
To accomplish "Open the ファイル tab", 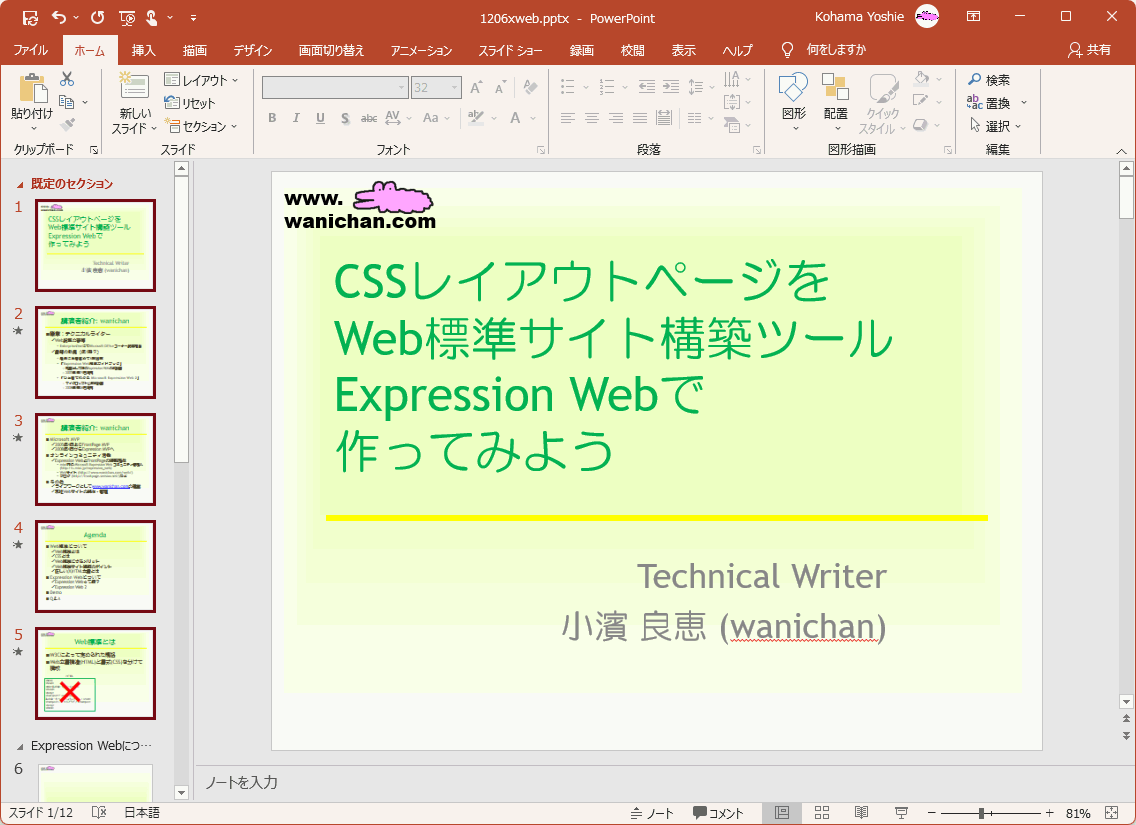I will (30, 50).
